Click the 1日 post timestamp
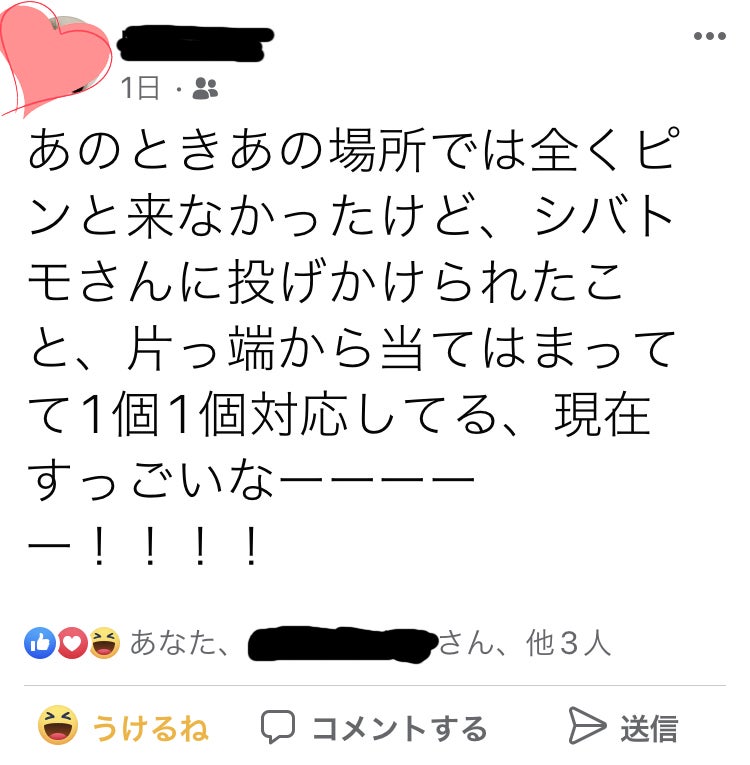The image size is (750, 765). [140, 88]
